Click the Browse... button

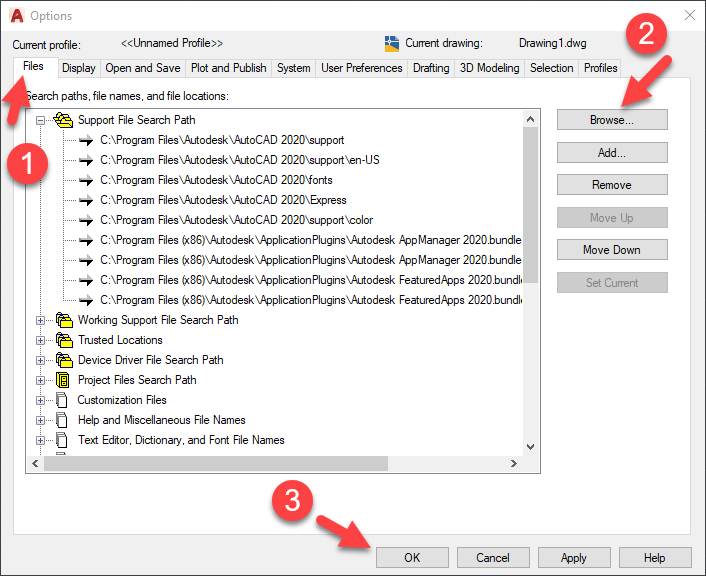tap(612, 120)
